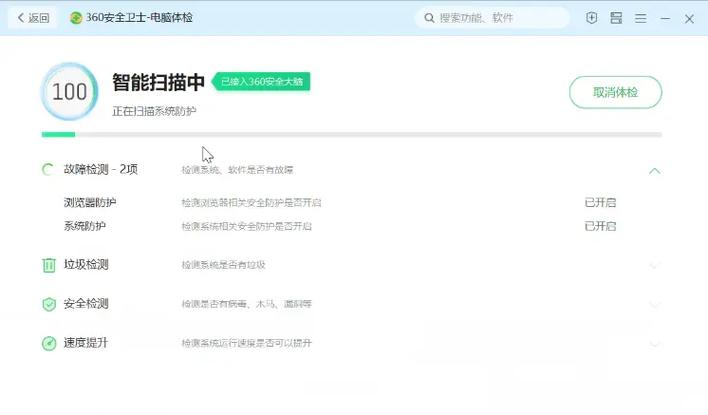Screen dimensions: 708x415
Task: Click the 检测系统运行速度是否可以提升 description
Action: pos(247,343)
